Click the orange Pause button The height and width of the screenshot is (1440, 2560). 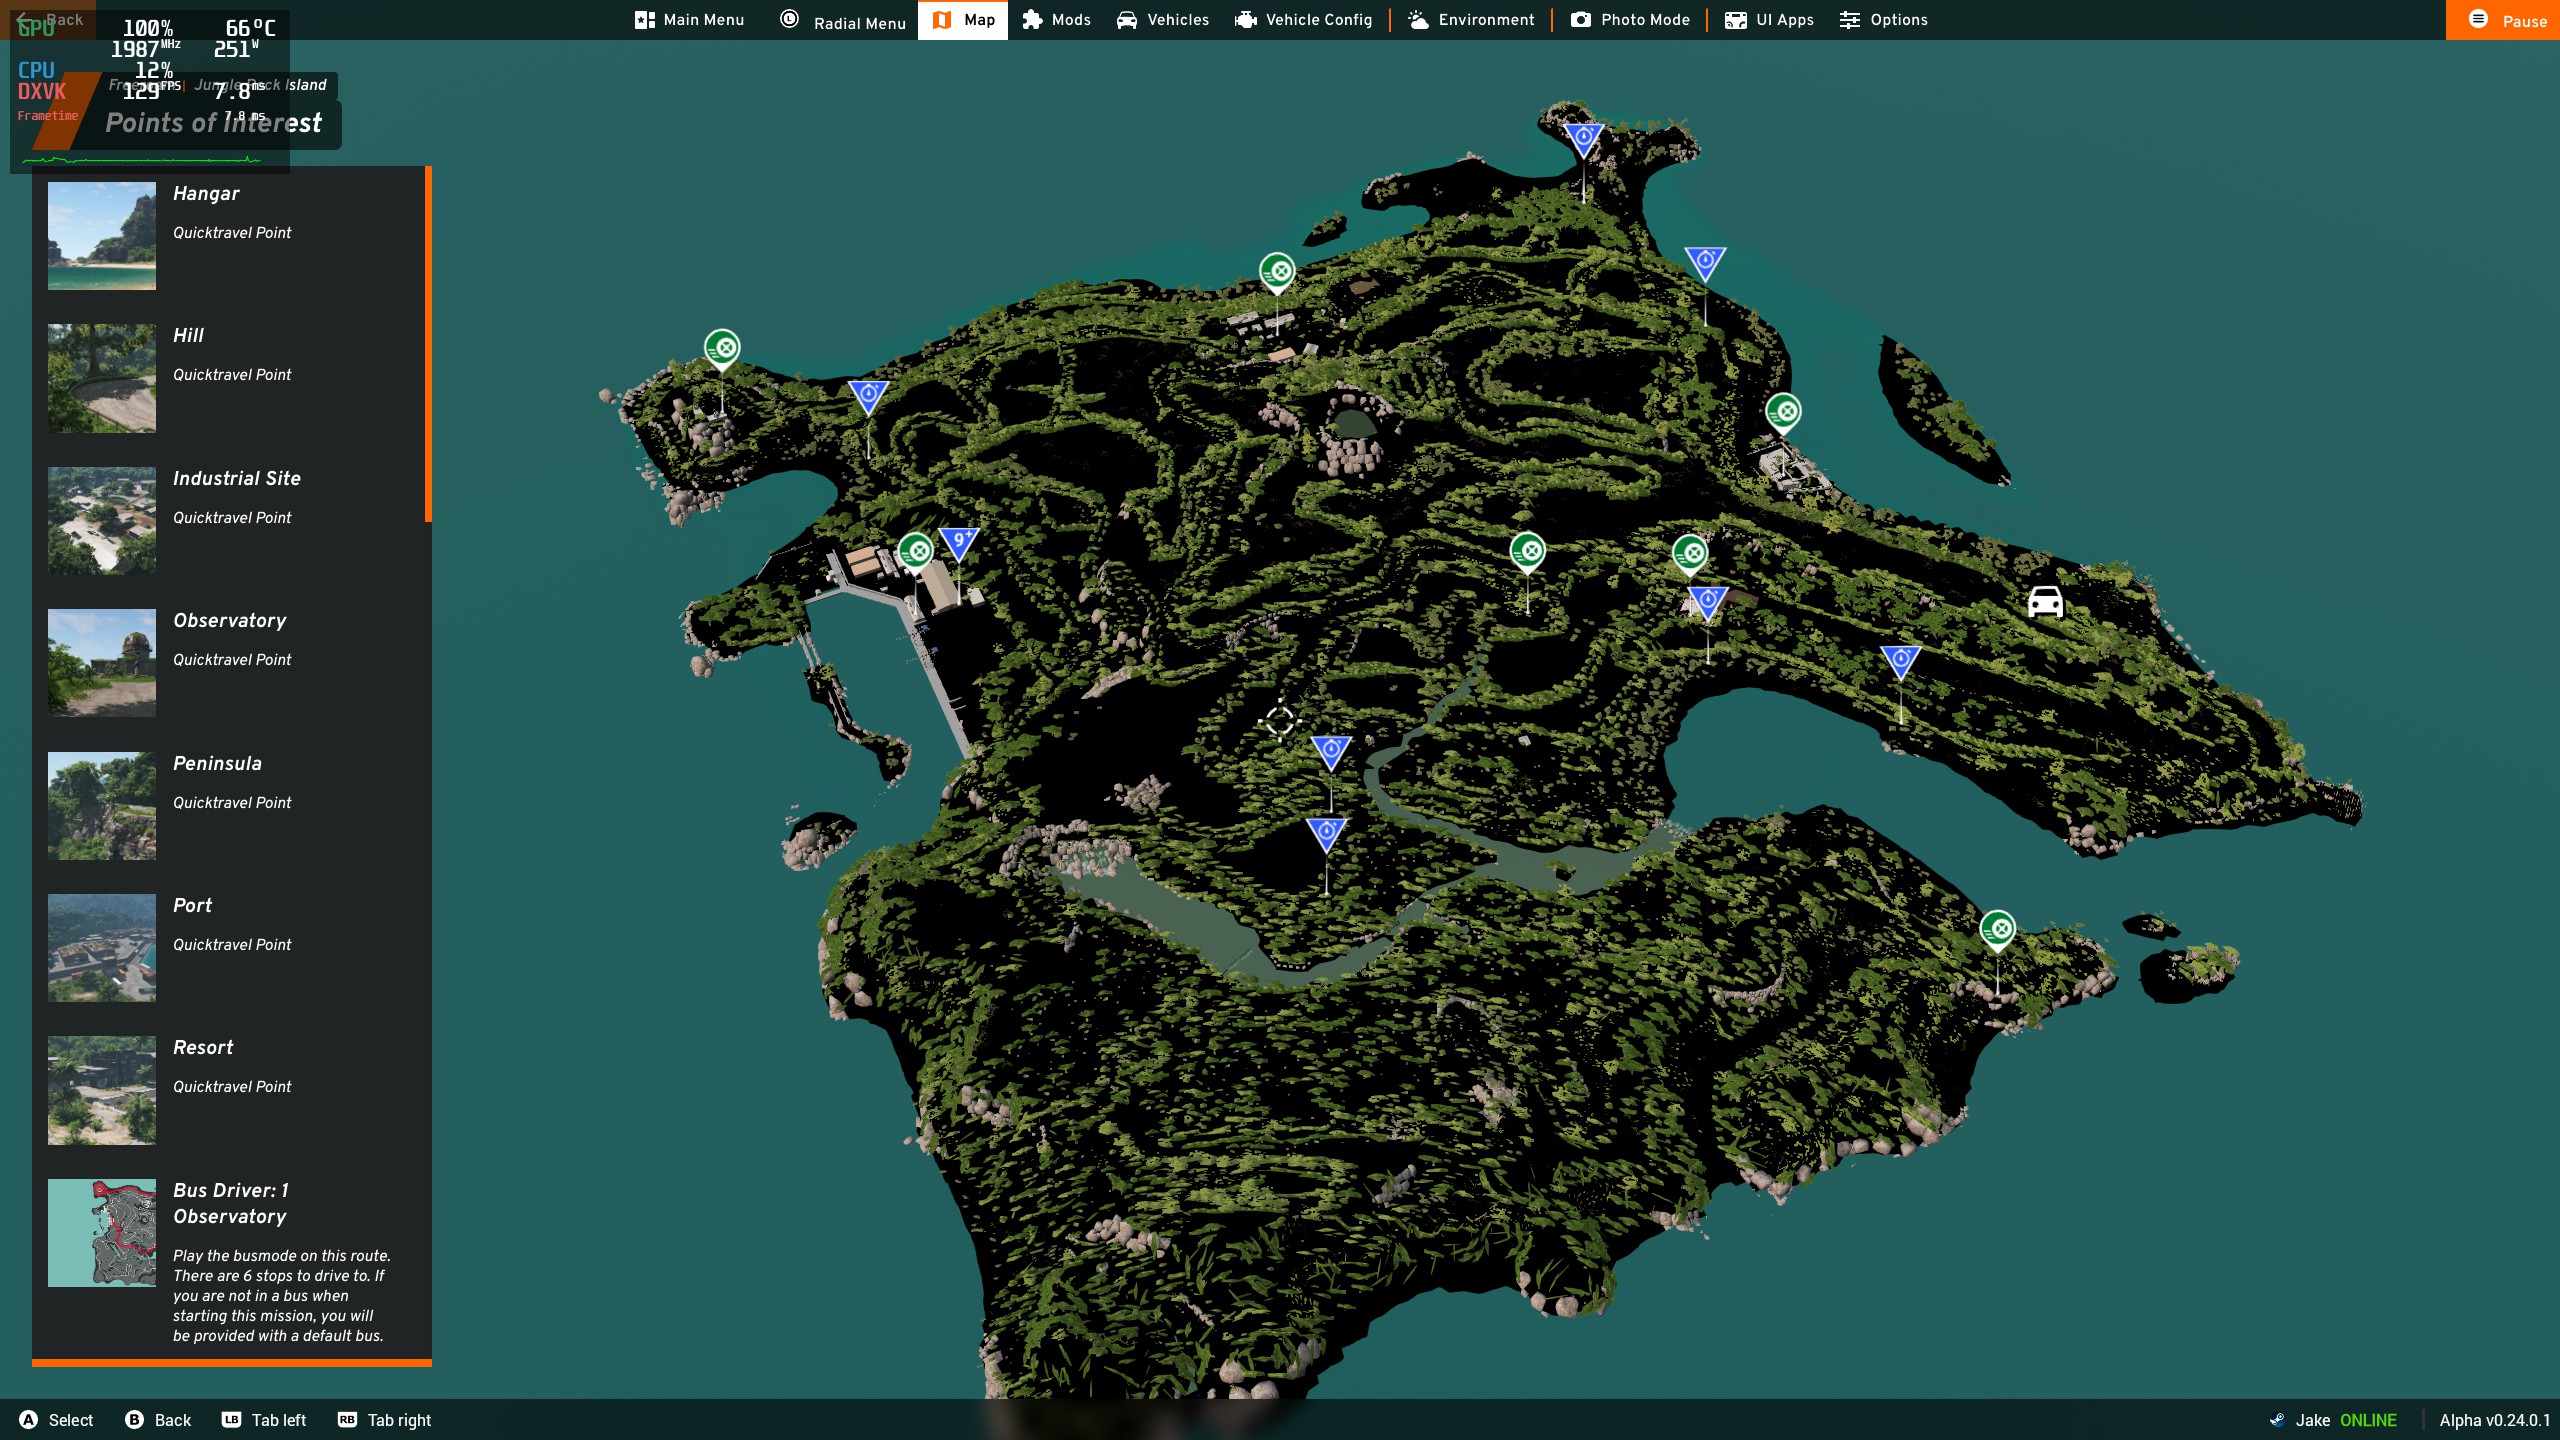pos(2502,20)
